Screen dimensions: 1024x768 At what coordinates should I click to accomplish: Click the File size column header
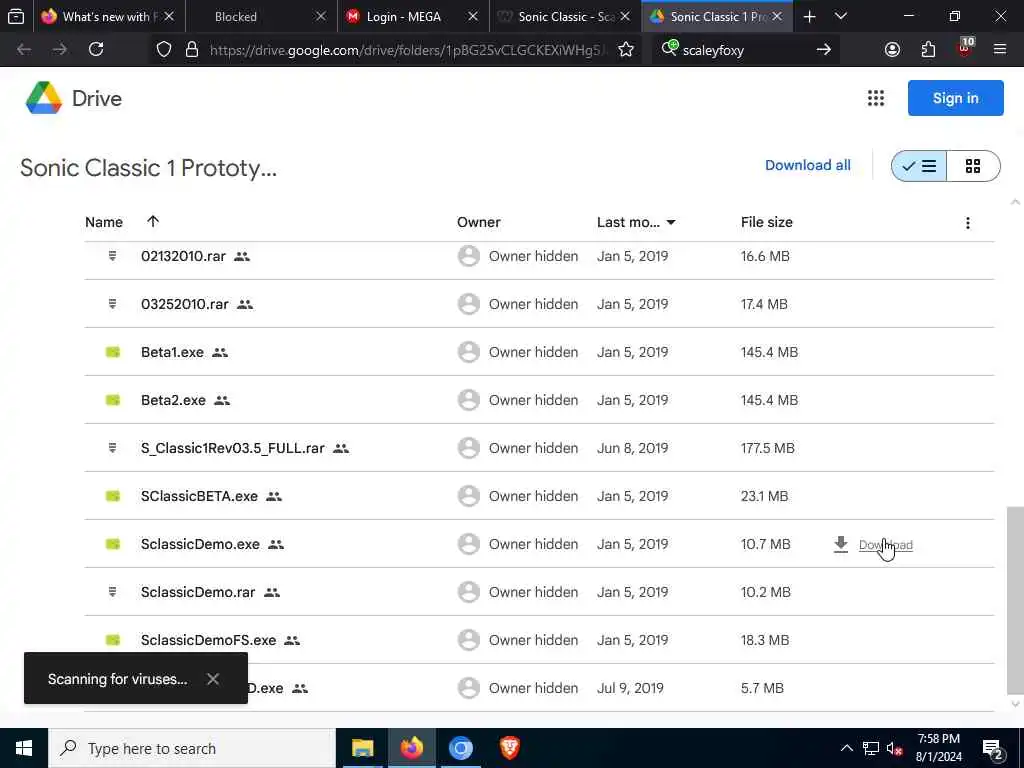[x=767, y=222]
